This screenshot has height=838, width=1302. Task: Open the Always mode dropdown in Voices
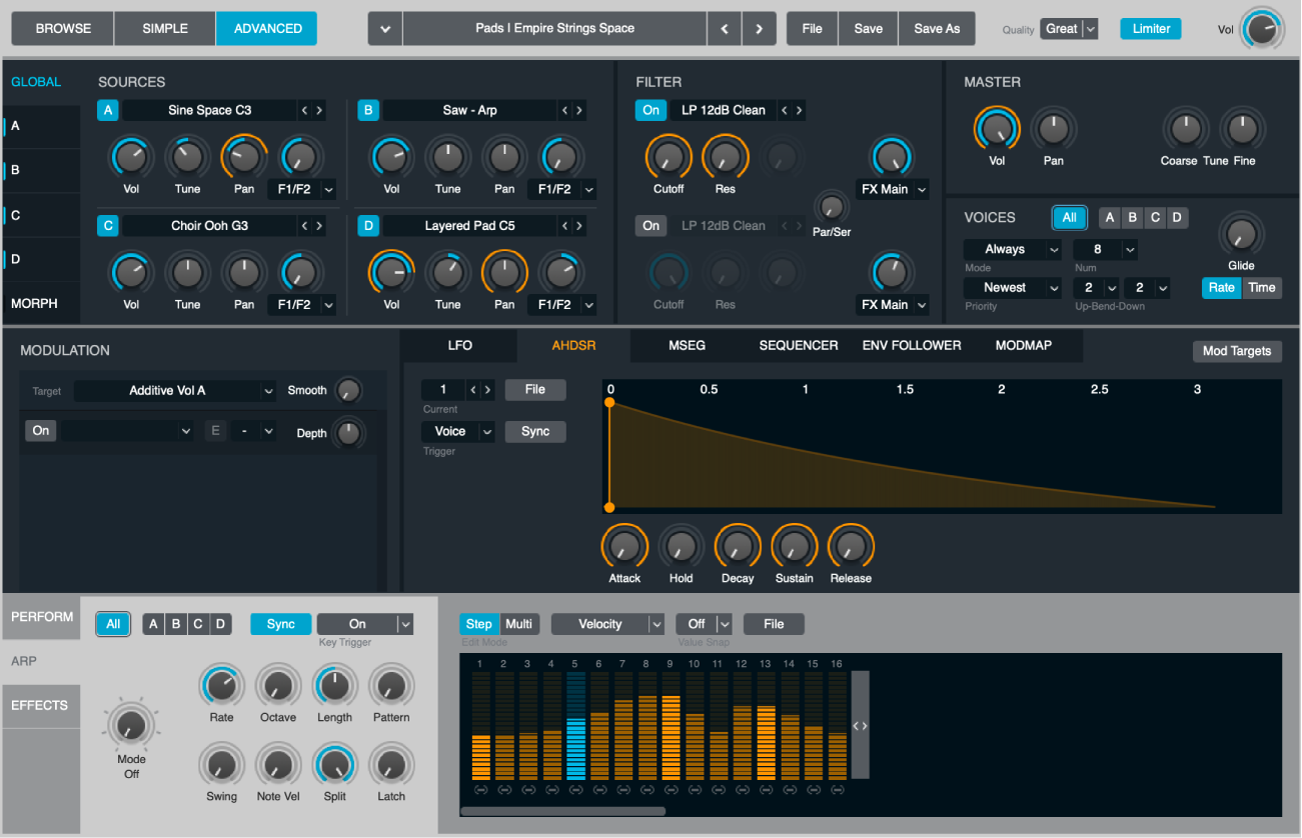pyautogui.click(x=1012, y=249)
